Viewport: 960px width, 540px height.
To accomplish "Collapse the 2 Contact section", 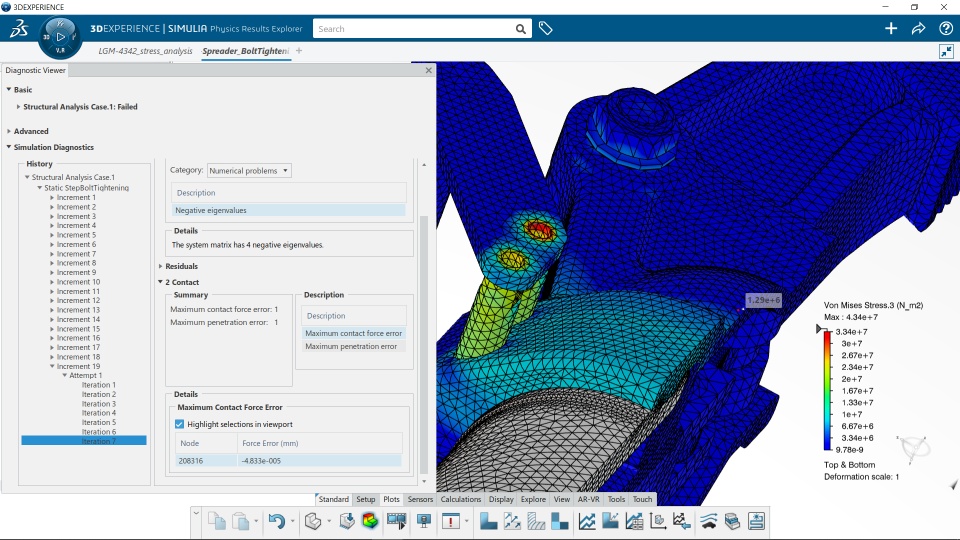I will click(160, 282).
